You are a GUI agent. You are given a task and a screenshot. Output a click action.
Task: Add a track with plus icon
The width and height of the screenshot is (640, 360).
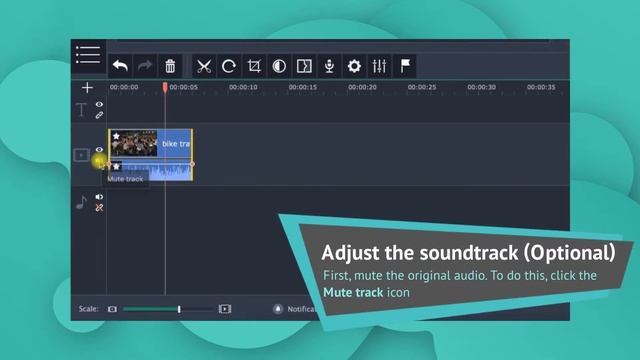tap(87, 88)
